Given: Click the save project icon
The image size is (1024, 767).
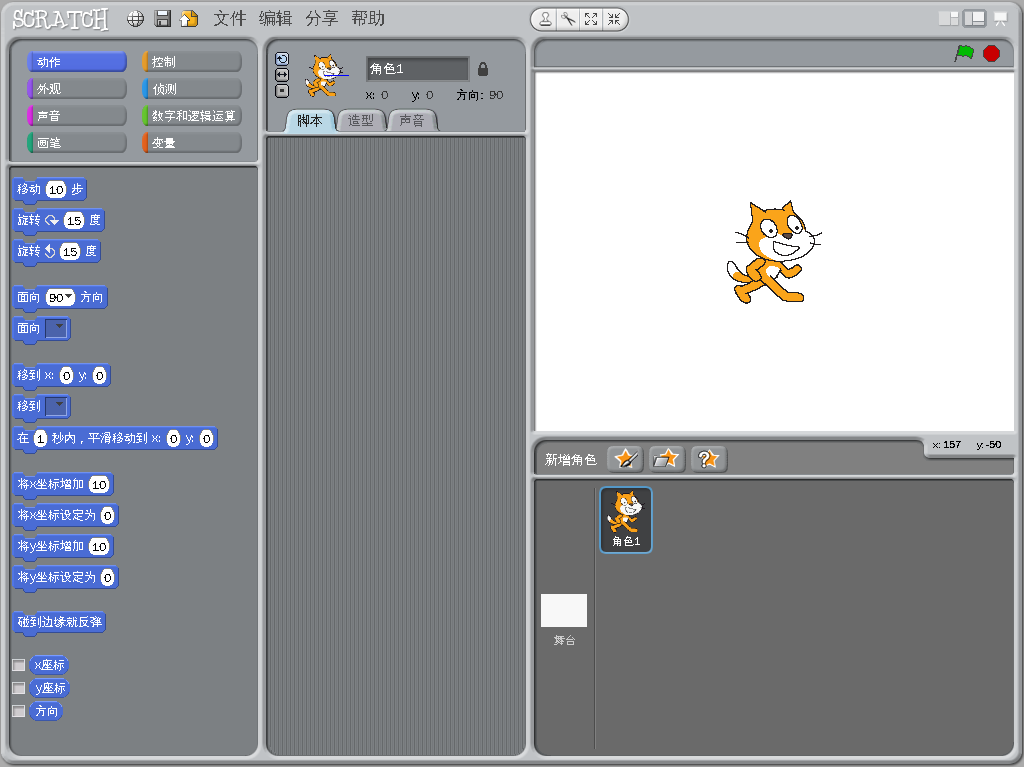Looking at the screenshot, I should (162, 18).
